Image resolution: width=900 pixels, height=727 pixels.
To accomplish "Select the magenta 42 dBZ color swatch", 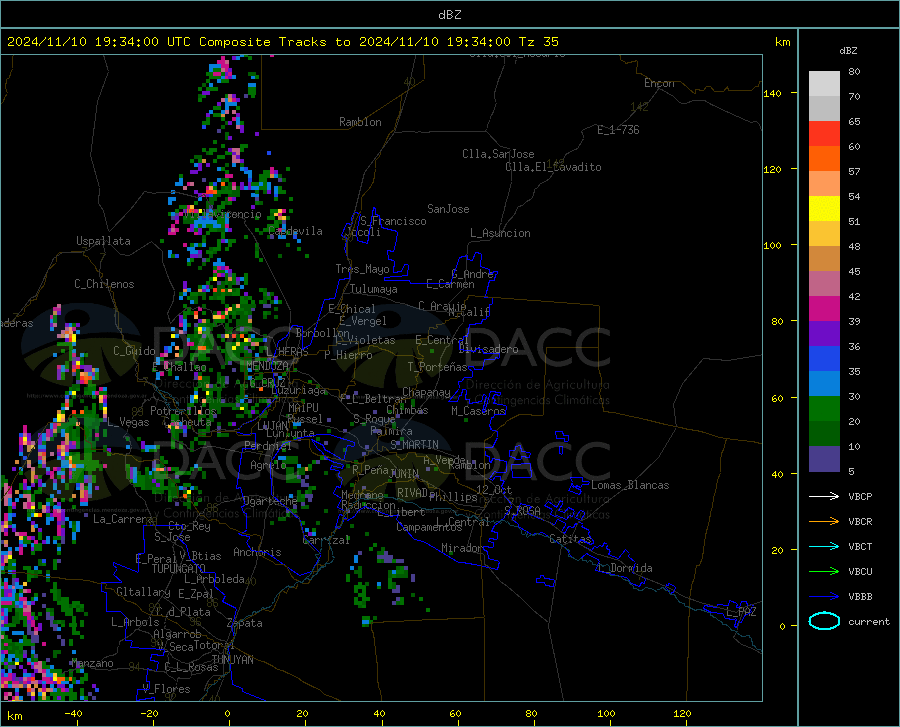I will pyautogui.click(x=824, y=309).
